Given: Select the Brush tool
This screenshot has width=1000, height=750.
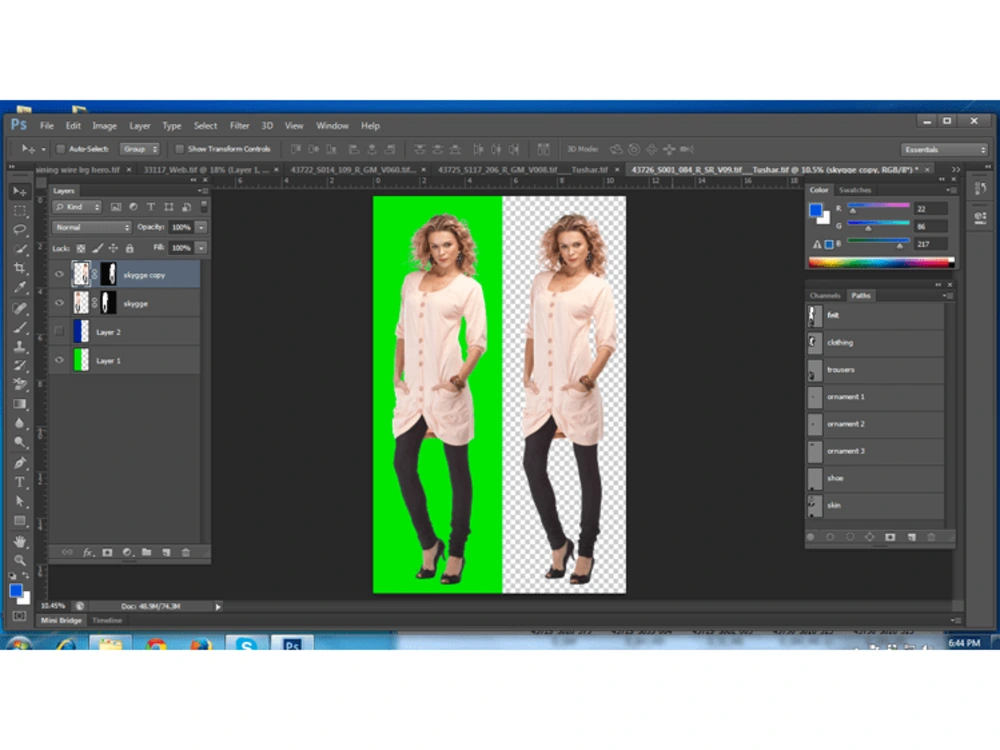Looking at the screenshot, I should point(20,328).
